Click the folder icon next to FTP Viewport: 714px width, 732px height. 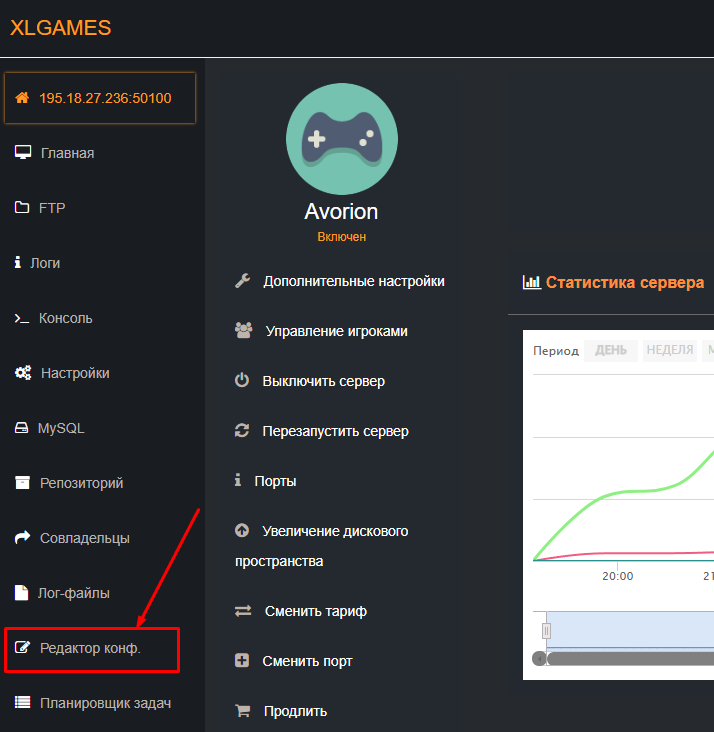click(22, 208)
